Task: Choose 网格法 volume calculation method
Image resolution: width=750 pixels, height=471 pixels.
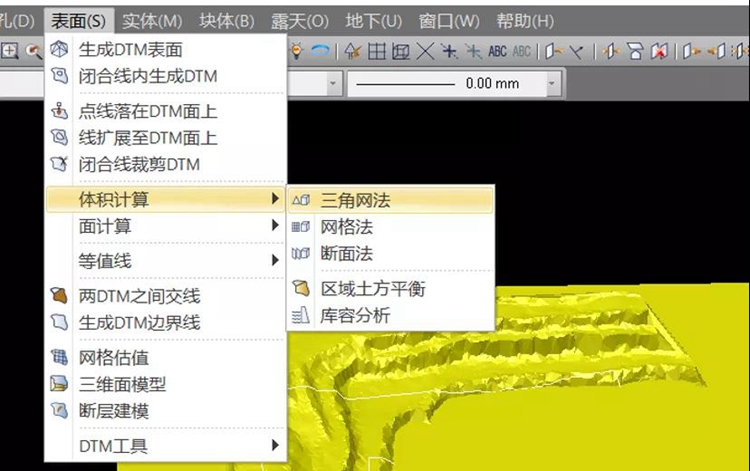Action: pos(390,227)
